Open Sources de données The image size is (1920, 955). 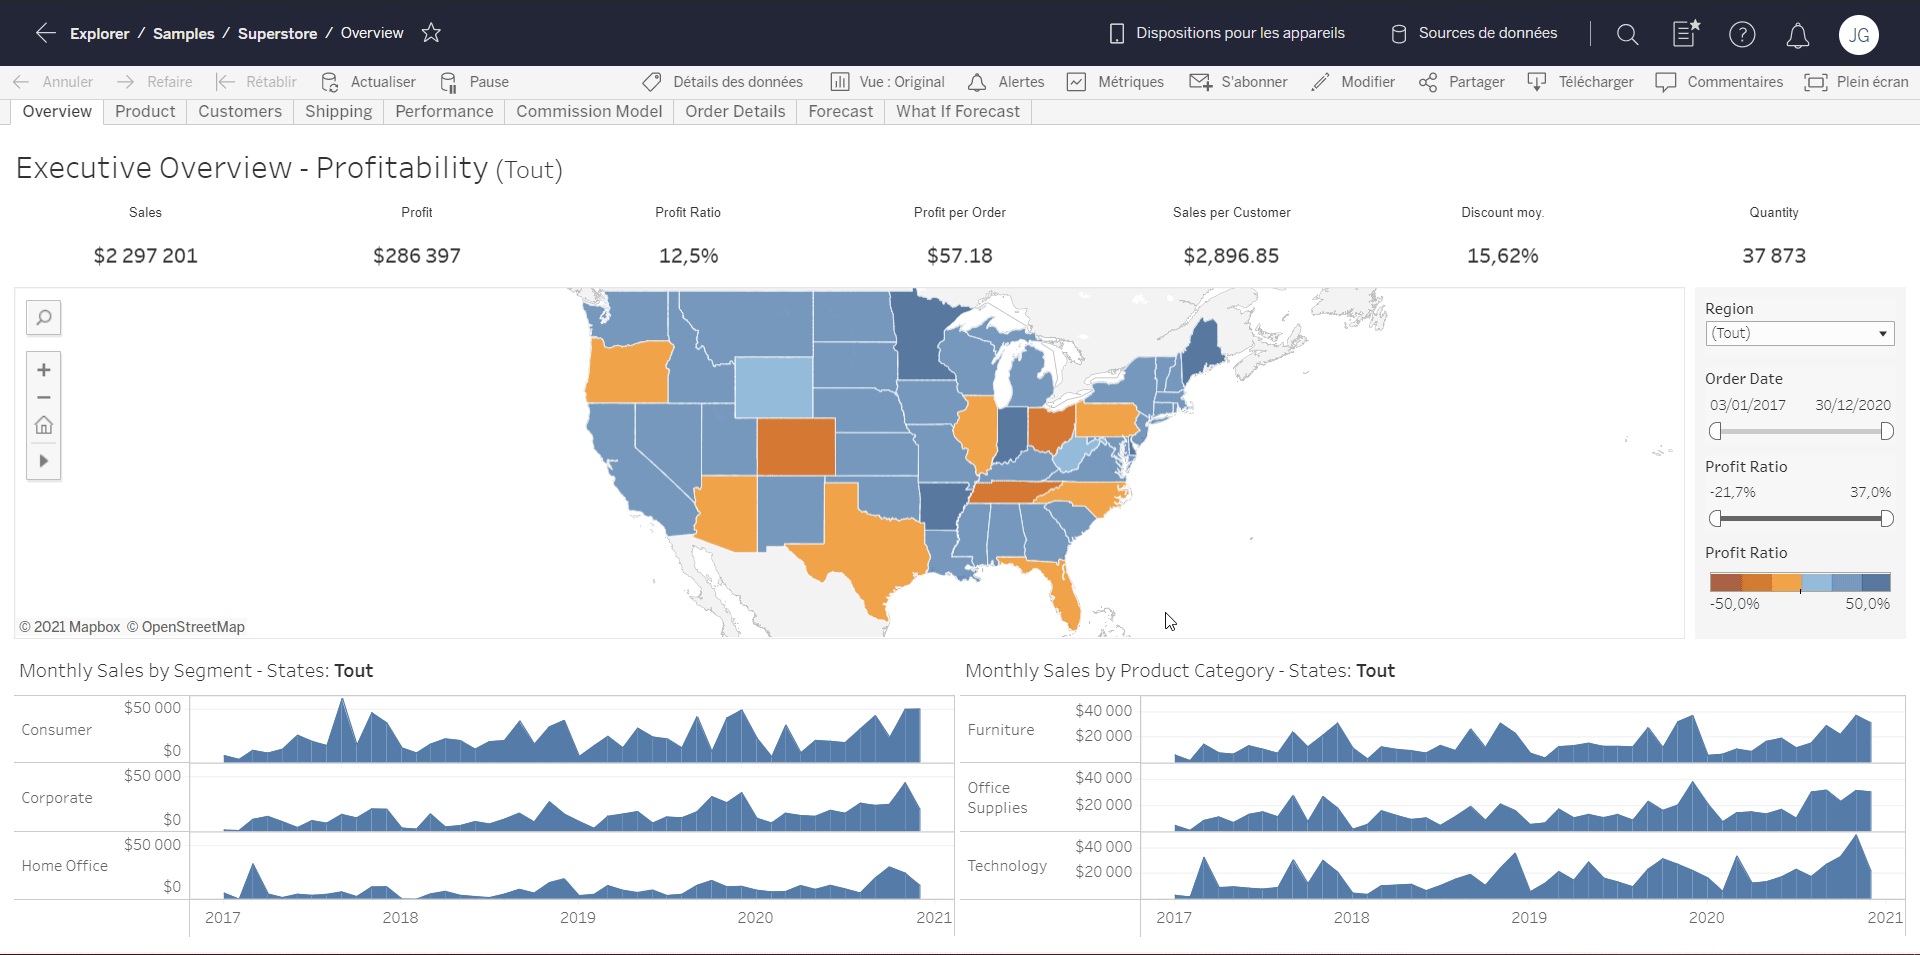(x=1474, y=33)
